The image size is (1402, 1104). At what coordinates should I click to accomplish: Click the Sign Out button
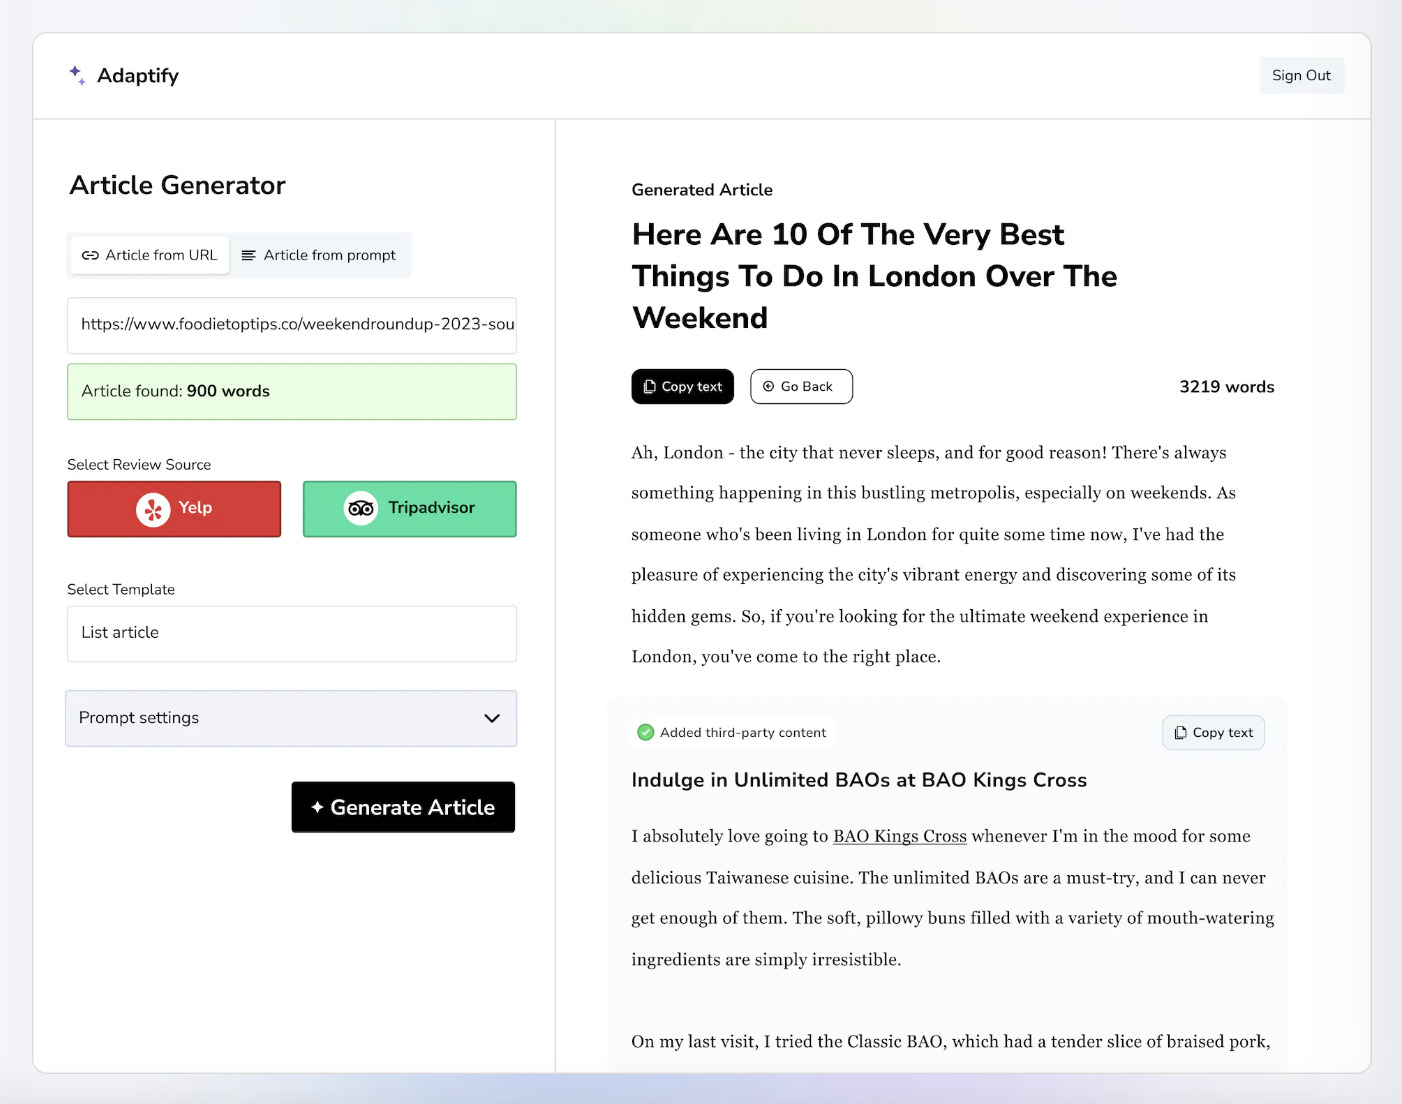pos(1301,75)
